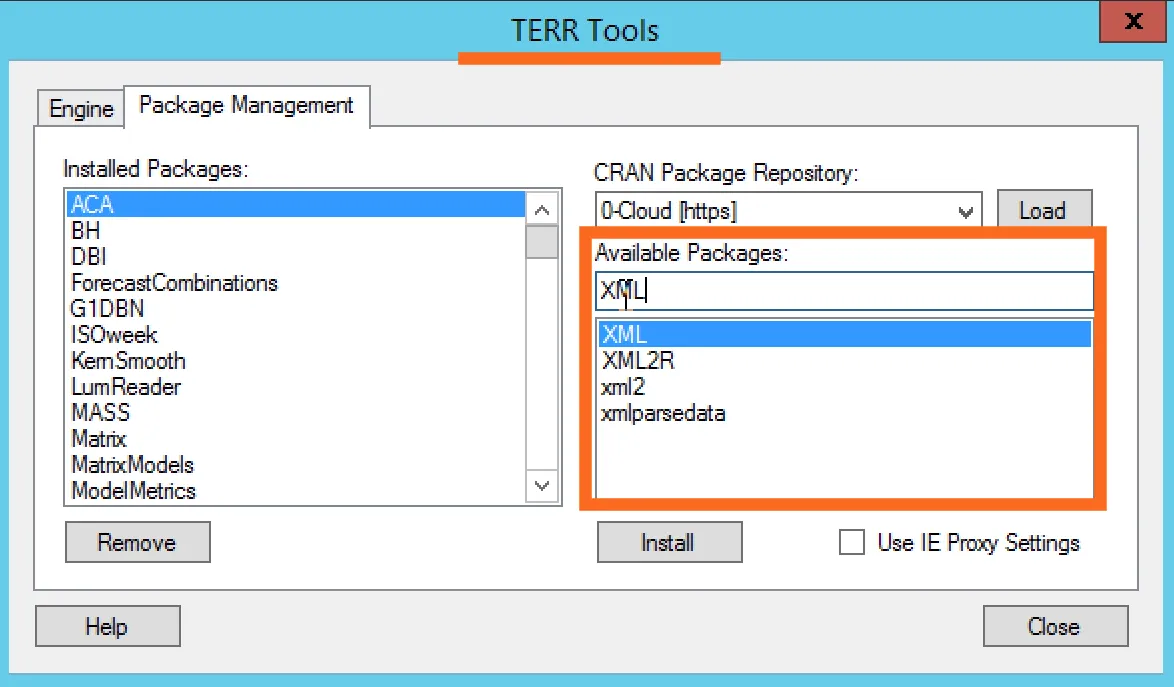Select KernSmooth package
The image size is (1174, 687).
(296, 361)
